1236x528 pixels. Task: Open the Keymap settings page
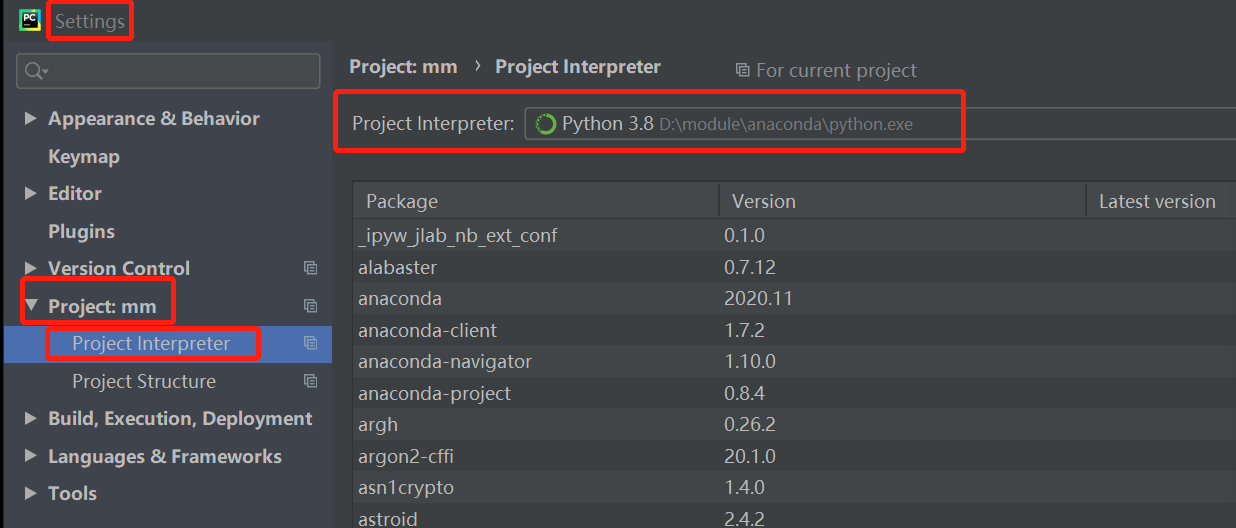tap(84, 156)
